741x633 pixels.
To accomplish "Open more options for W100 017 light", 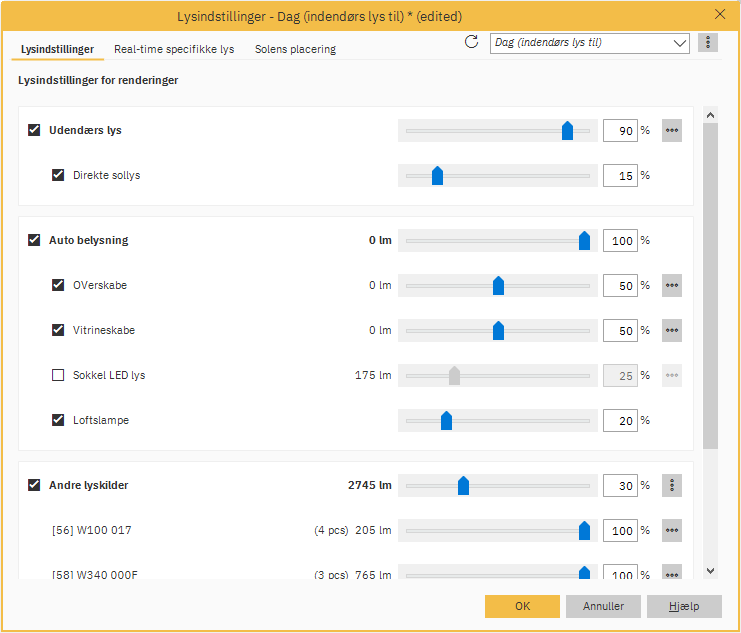I will [672, 530].
